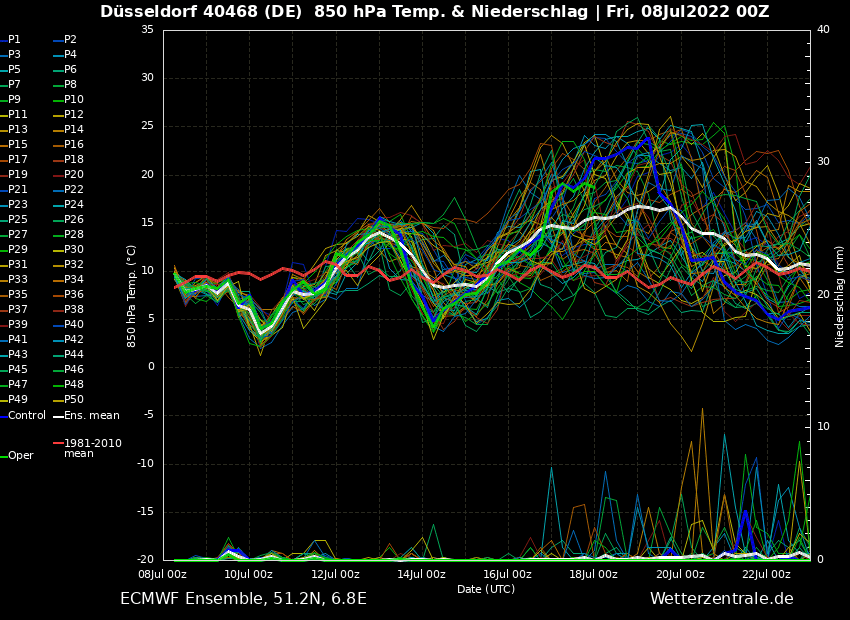
Task: Click the red 1981-2010 mean line swatch
Action: tap(58, 443)
